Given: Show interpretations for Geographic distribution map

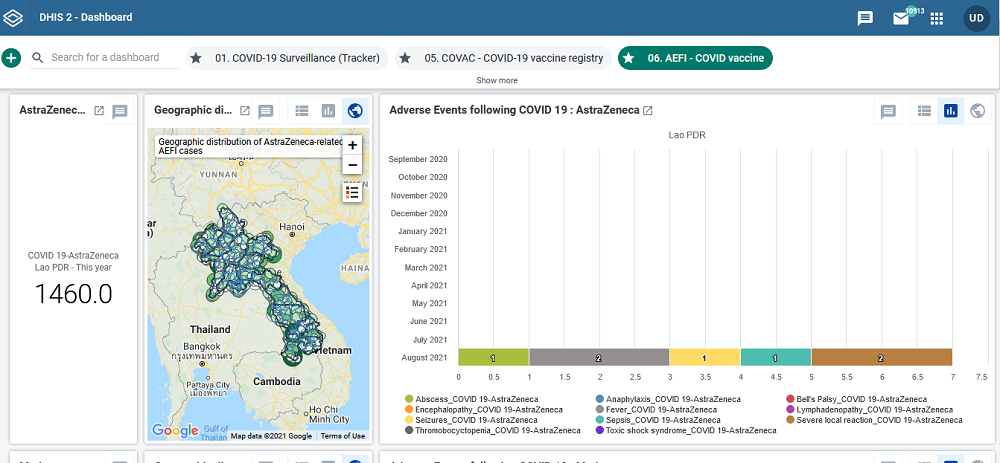Looking at the screenshot, I should [265, 112].
